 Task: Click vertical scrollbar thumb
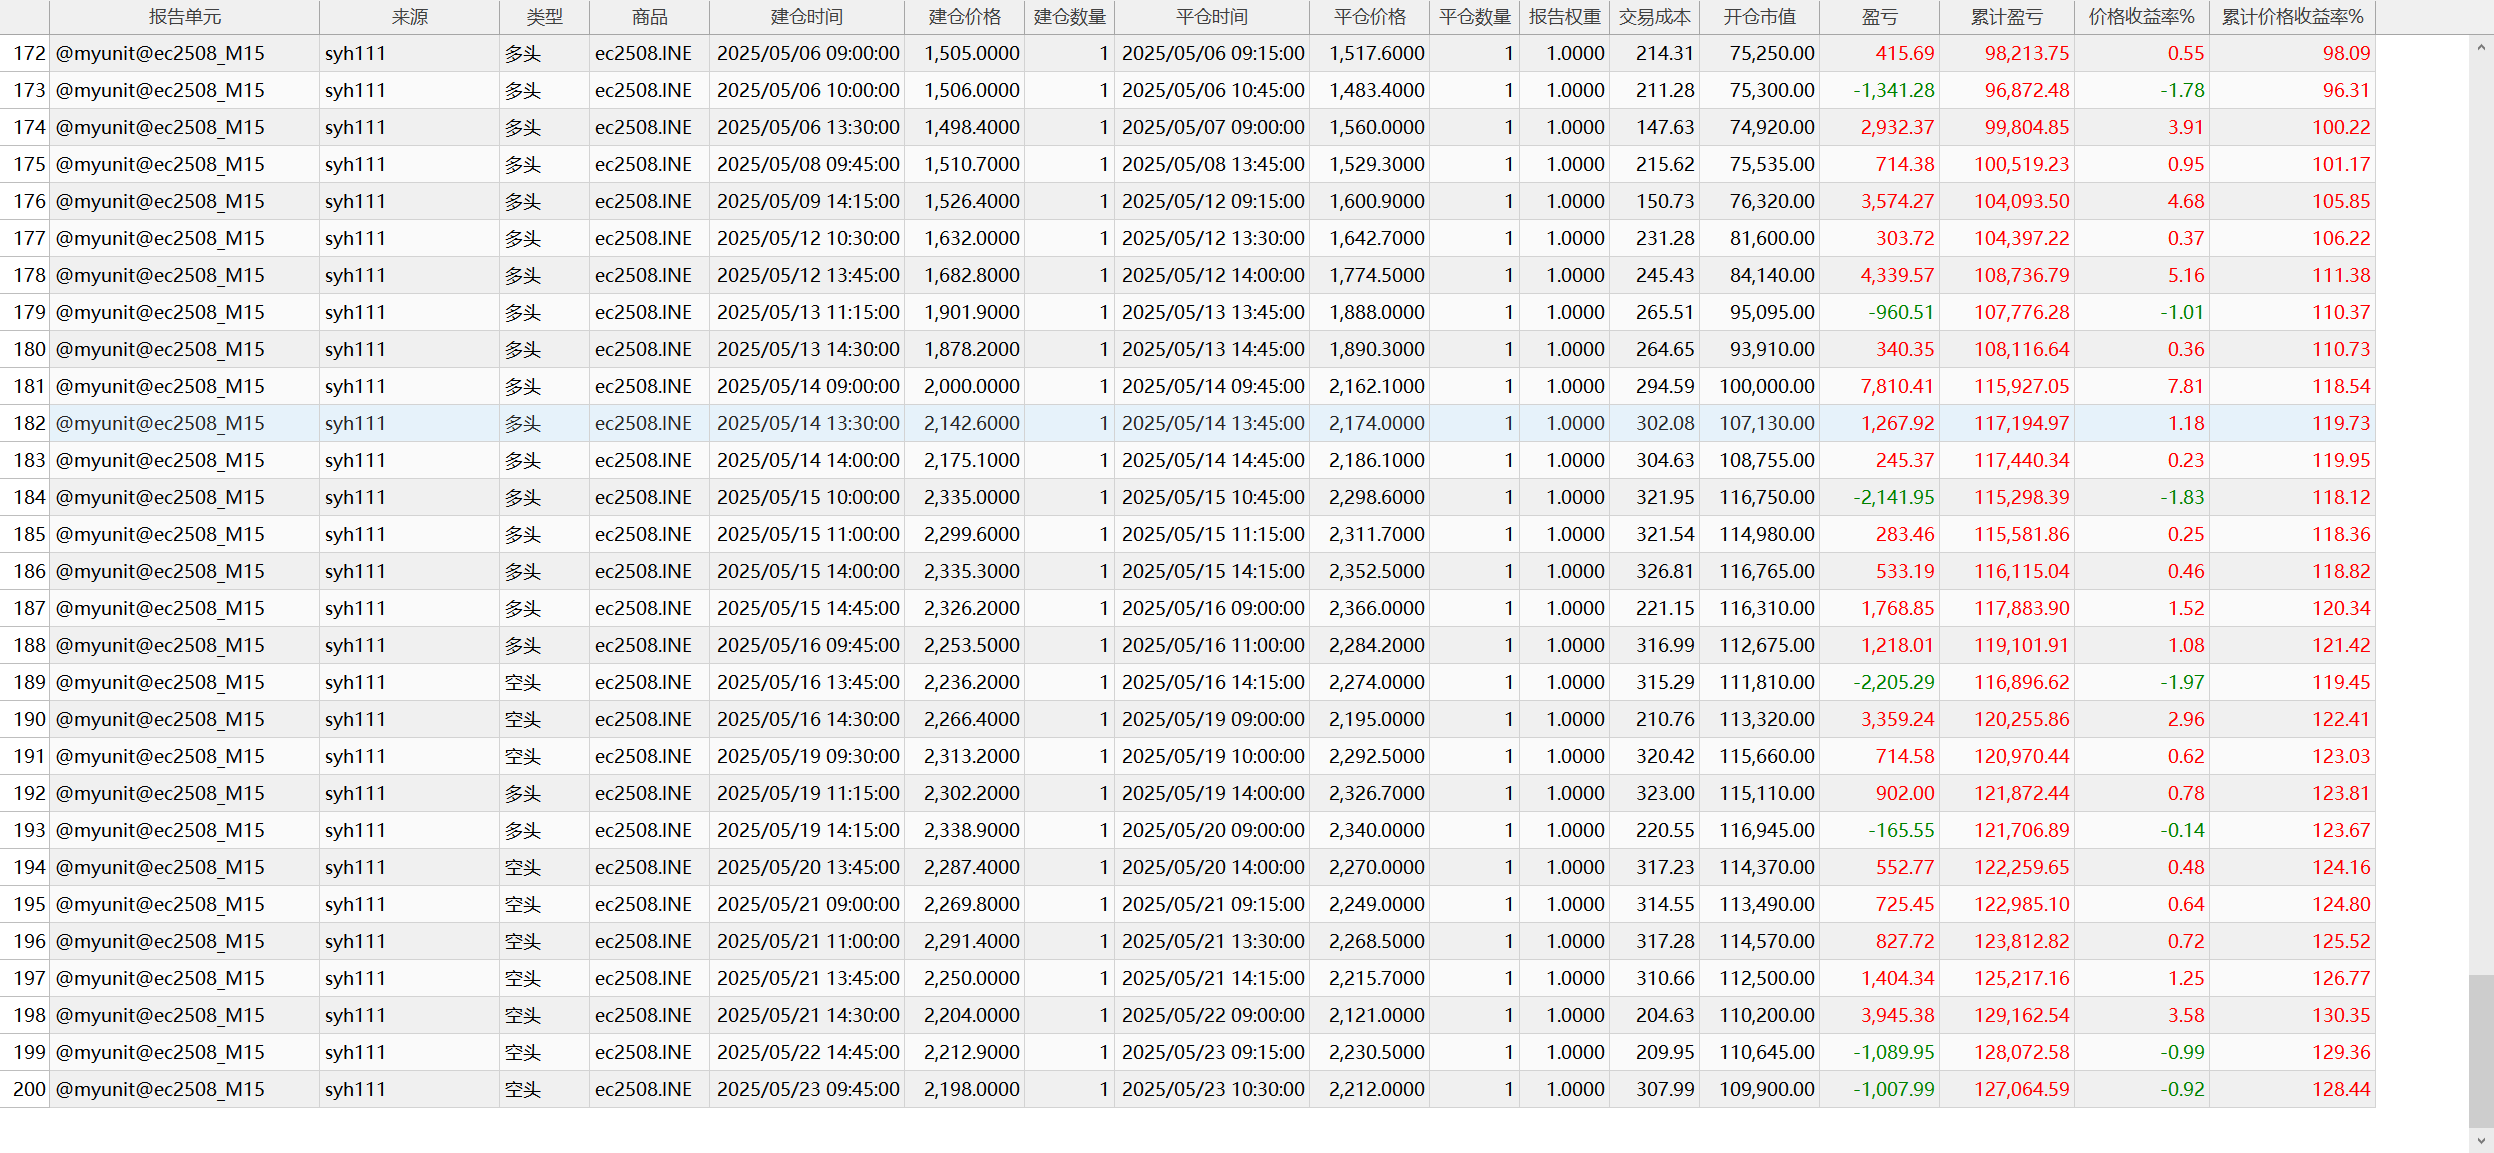pyautogui.click(x=2481, y=1050)
